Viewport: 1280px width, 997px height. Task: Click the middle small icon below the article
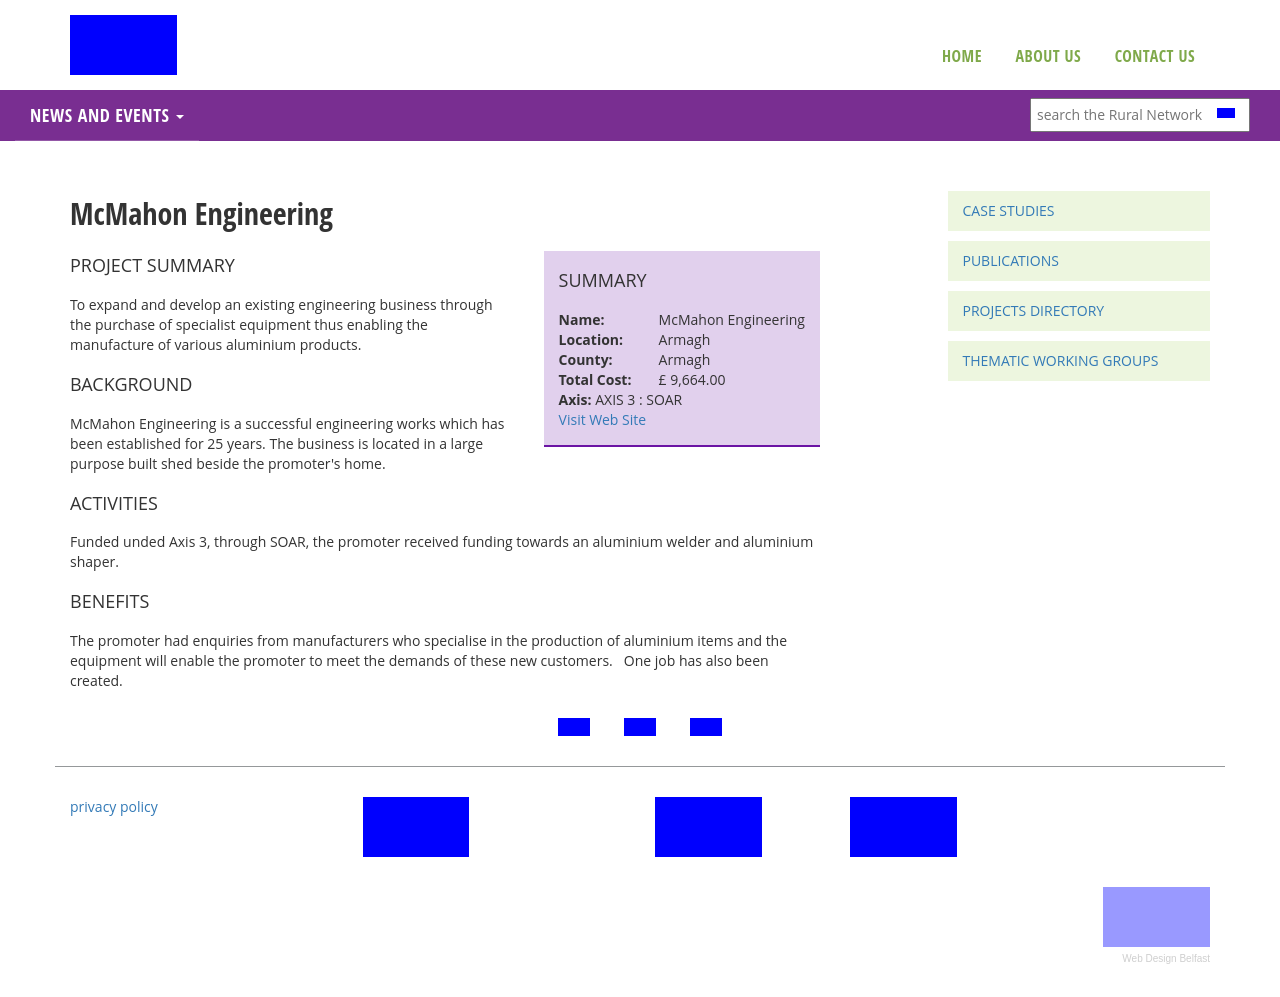tap(640, 727)
